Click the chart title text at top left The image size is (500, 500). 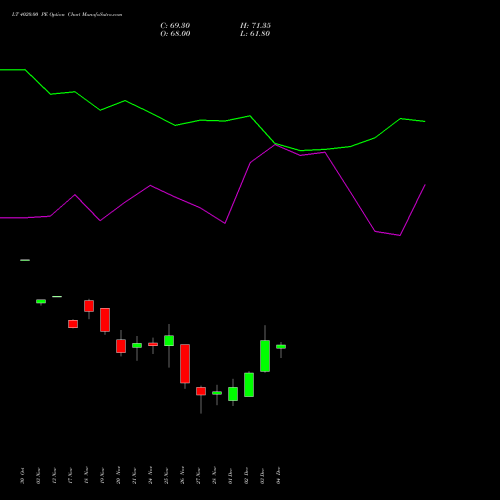point(67,15)
